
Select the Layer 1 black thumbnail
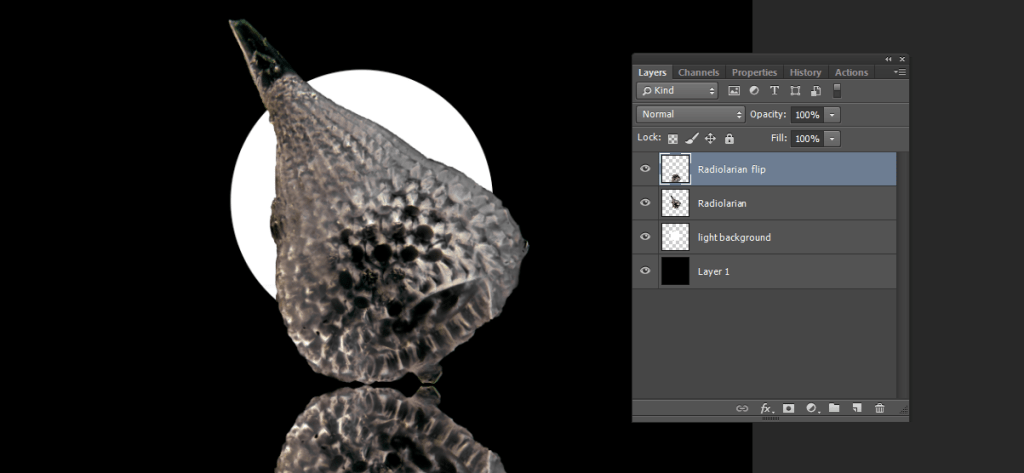tap(675, 271)
